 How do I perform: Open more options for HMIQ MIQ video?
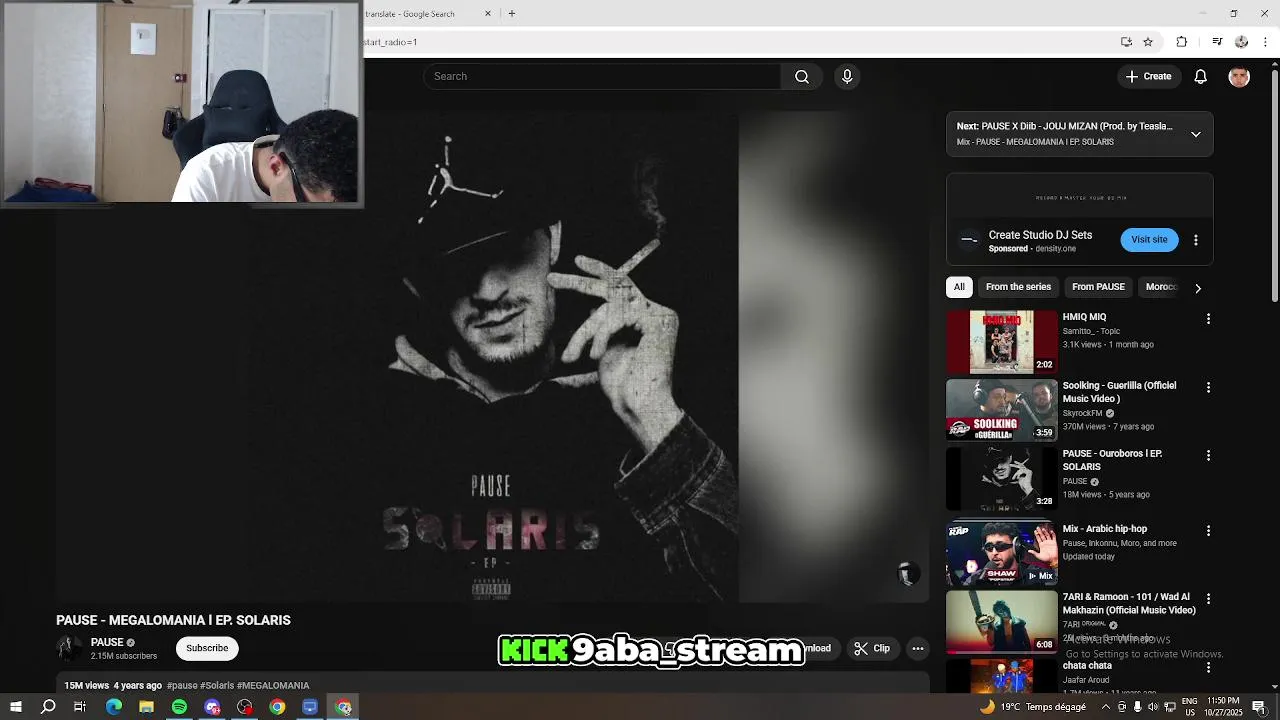1208,319
